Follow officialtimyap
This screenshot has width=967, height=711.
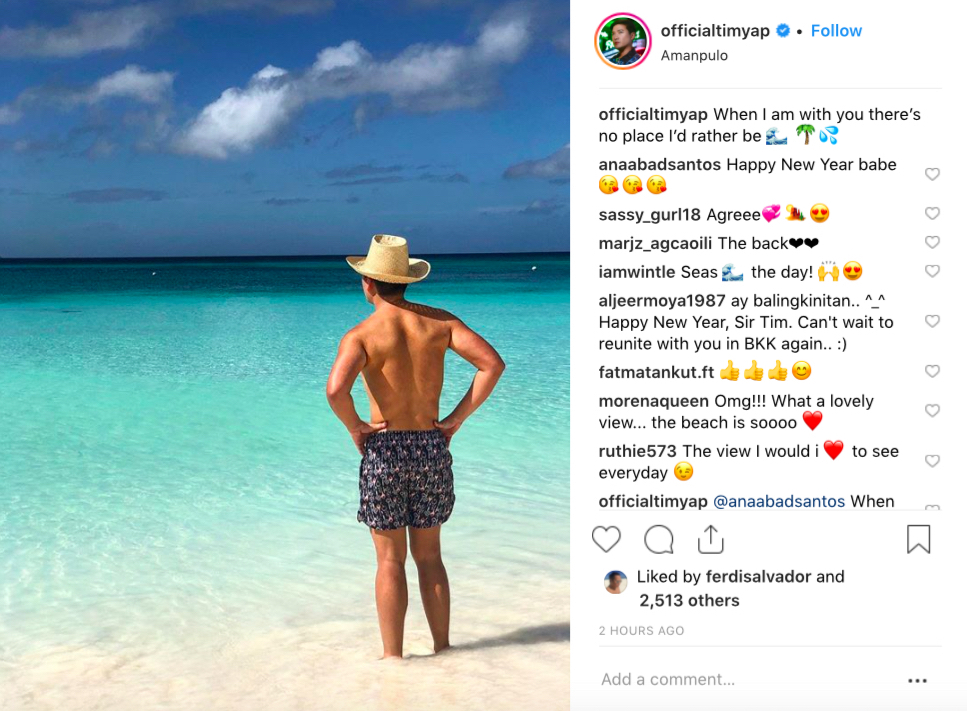click(x=836, y=31)
